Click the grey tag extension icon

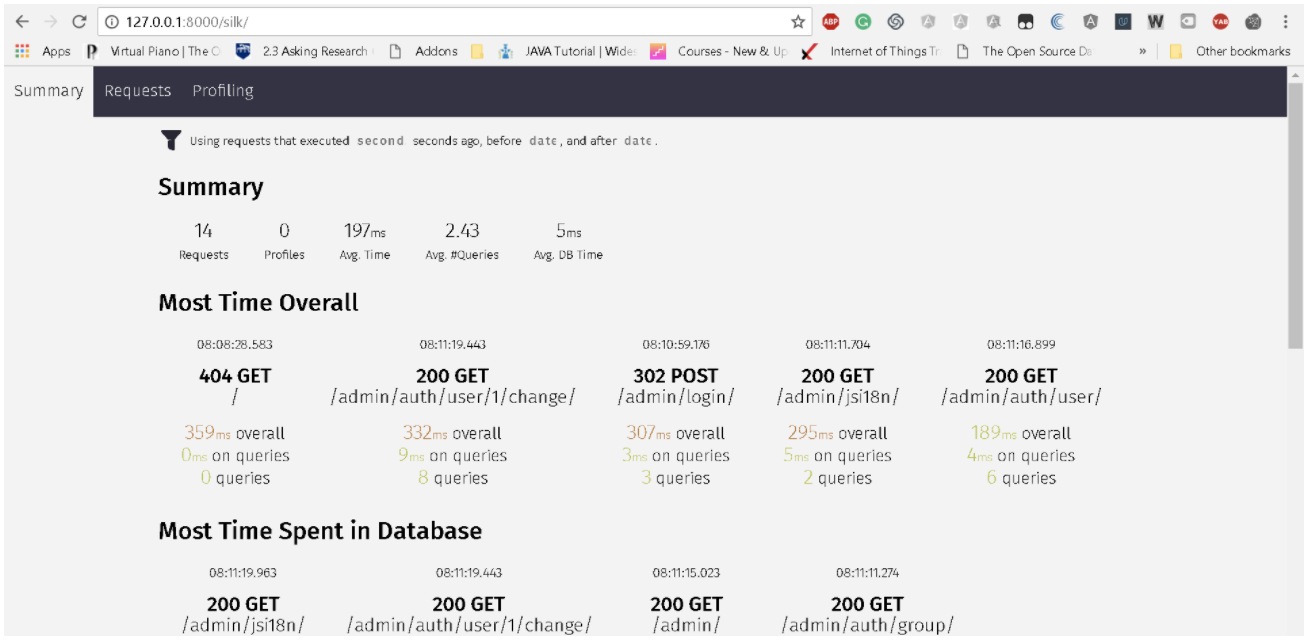(1188, 21)
